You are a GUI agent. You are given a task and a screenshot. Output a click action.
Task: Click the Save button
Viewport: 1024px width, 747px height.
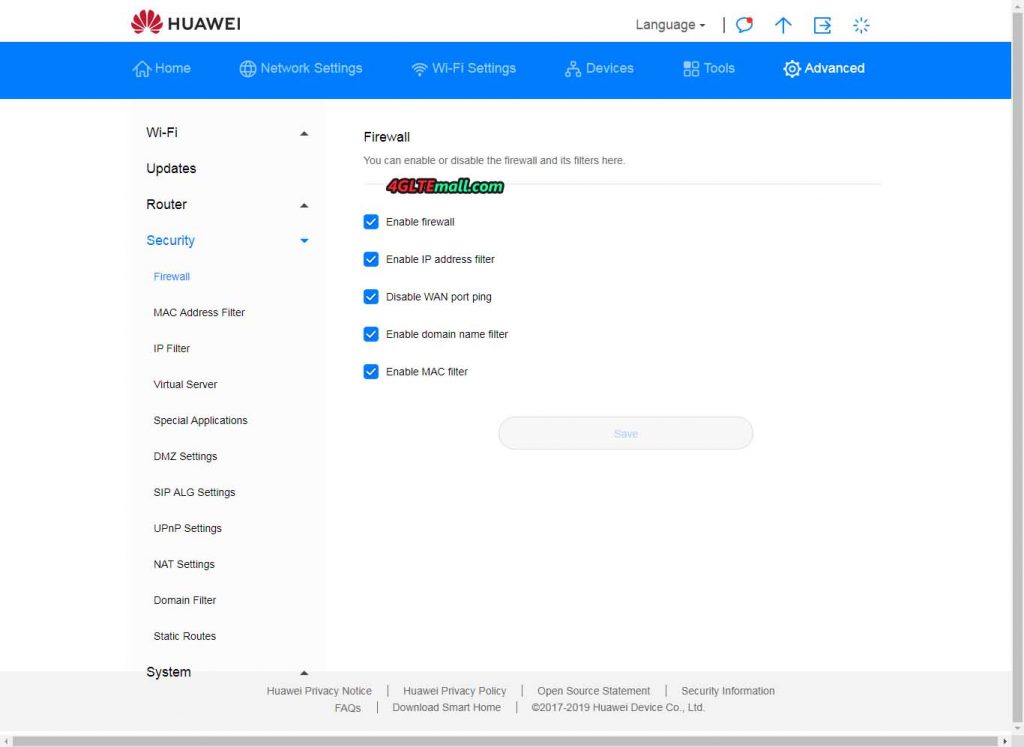[x=625, y=433]
